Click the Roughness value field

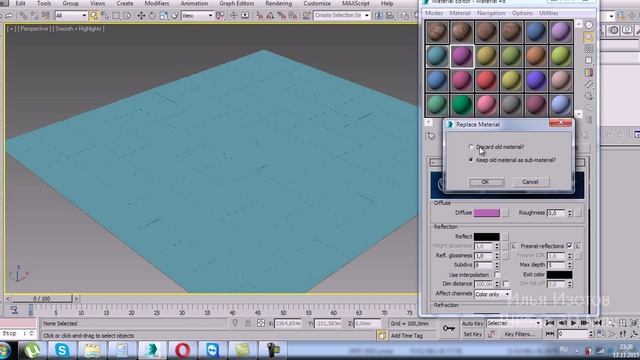click(556, 213)
